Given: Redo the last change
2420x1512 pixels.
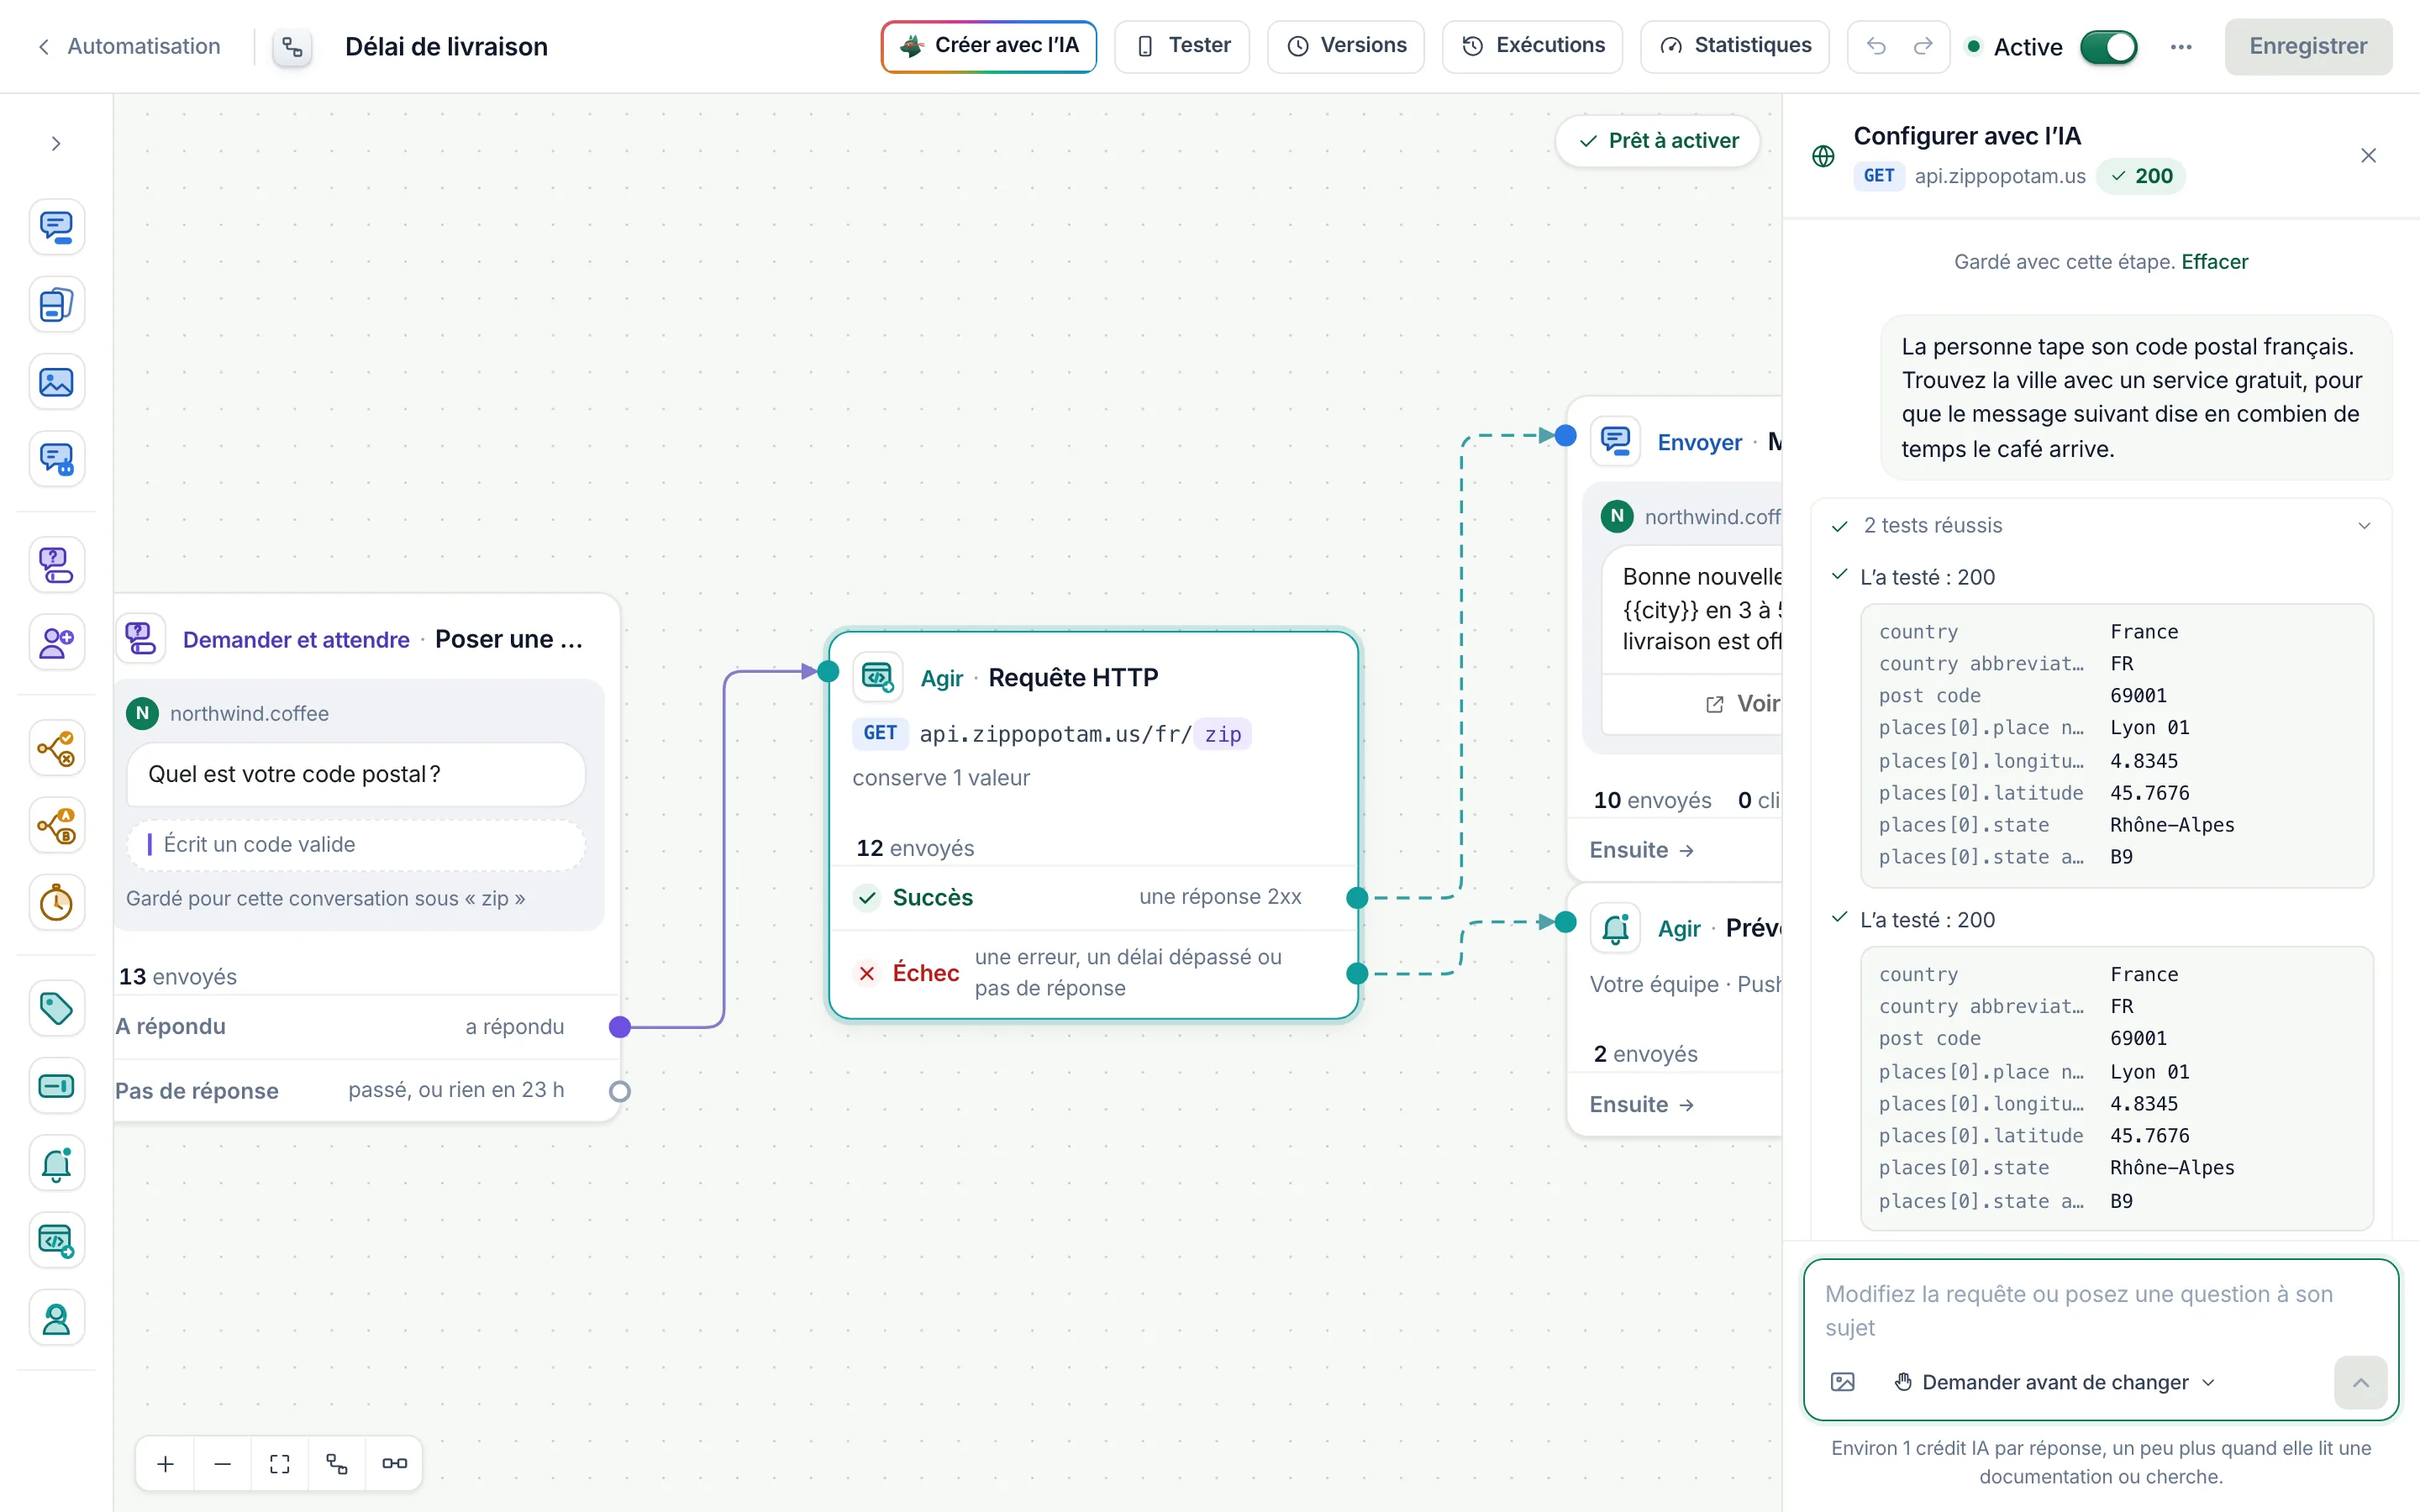Looking at the screenshot, I should click(1923, 46).
